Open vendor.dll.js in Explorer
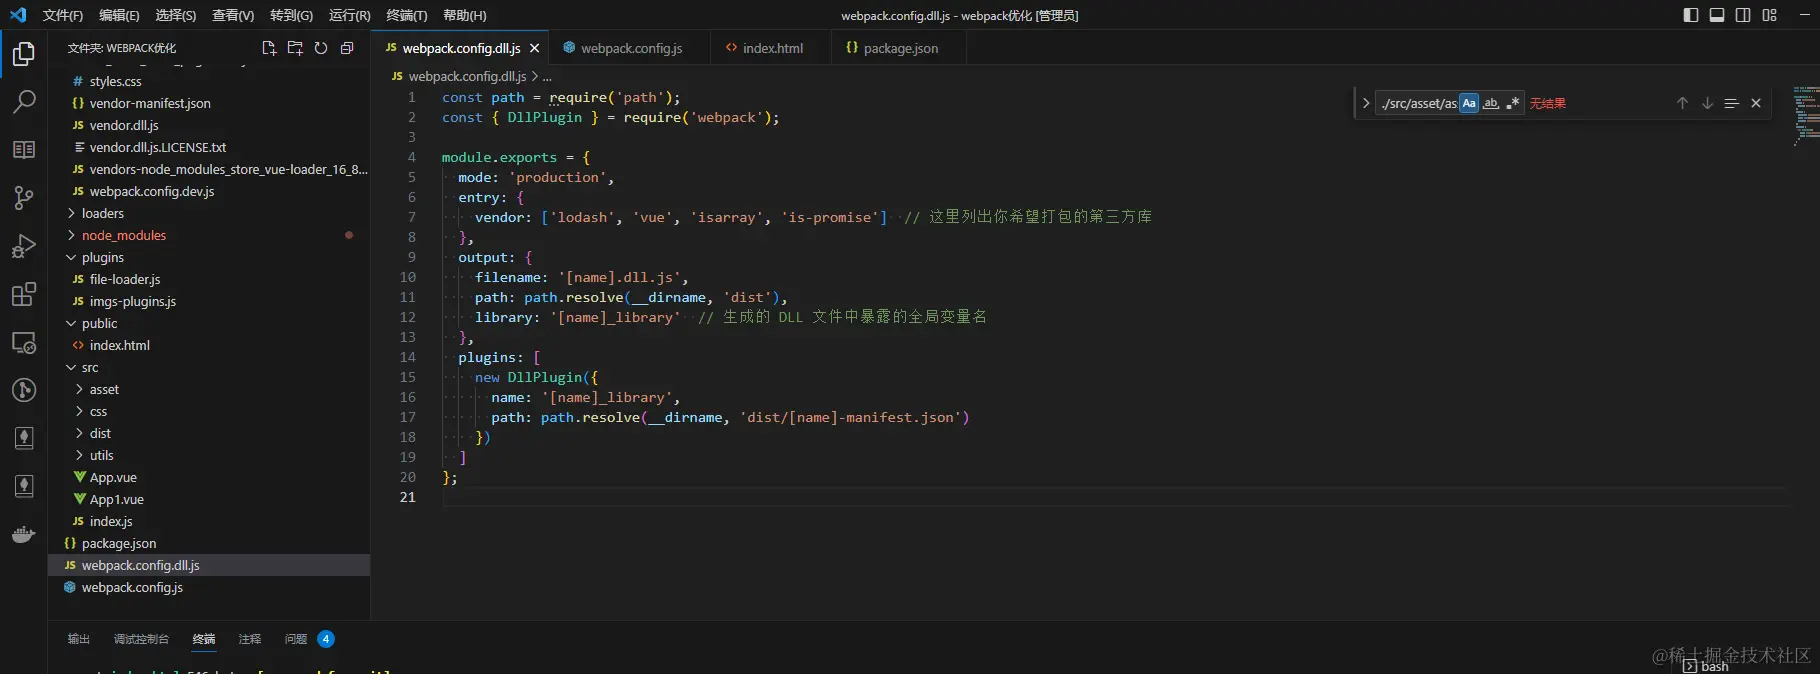 coord(209,125)
